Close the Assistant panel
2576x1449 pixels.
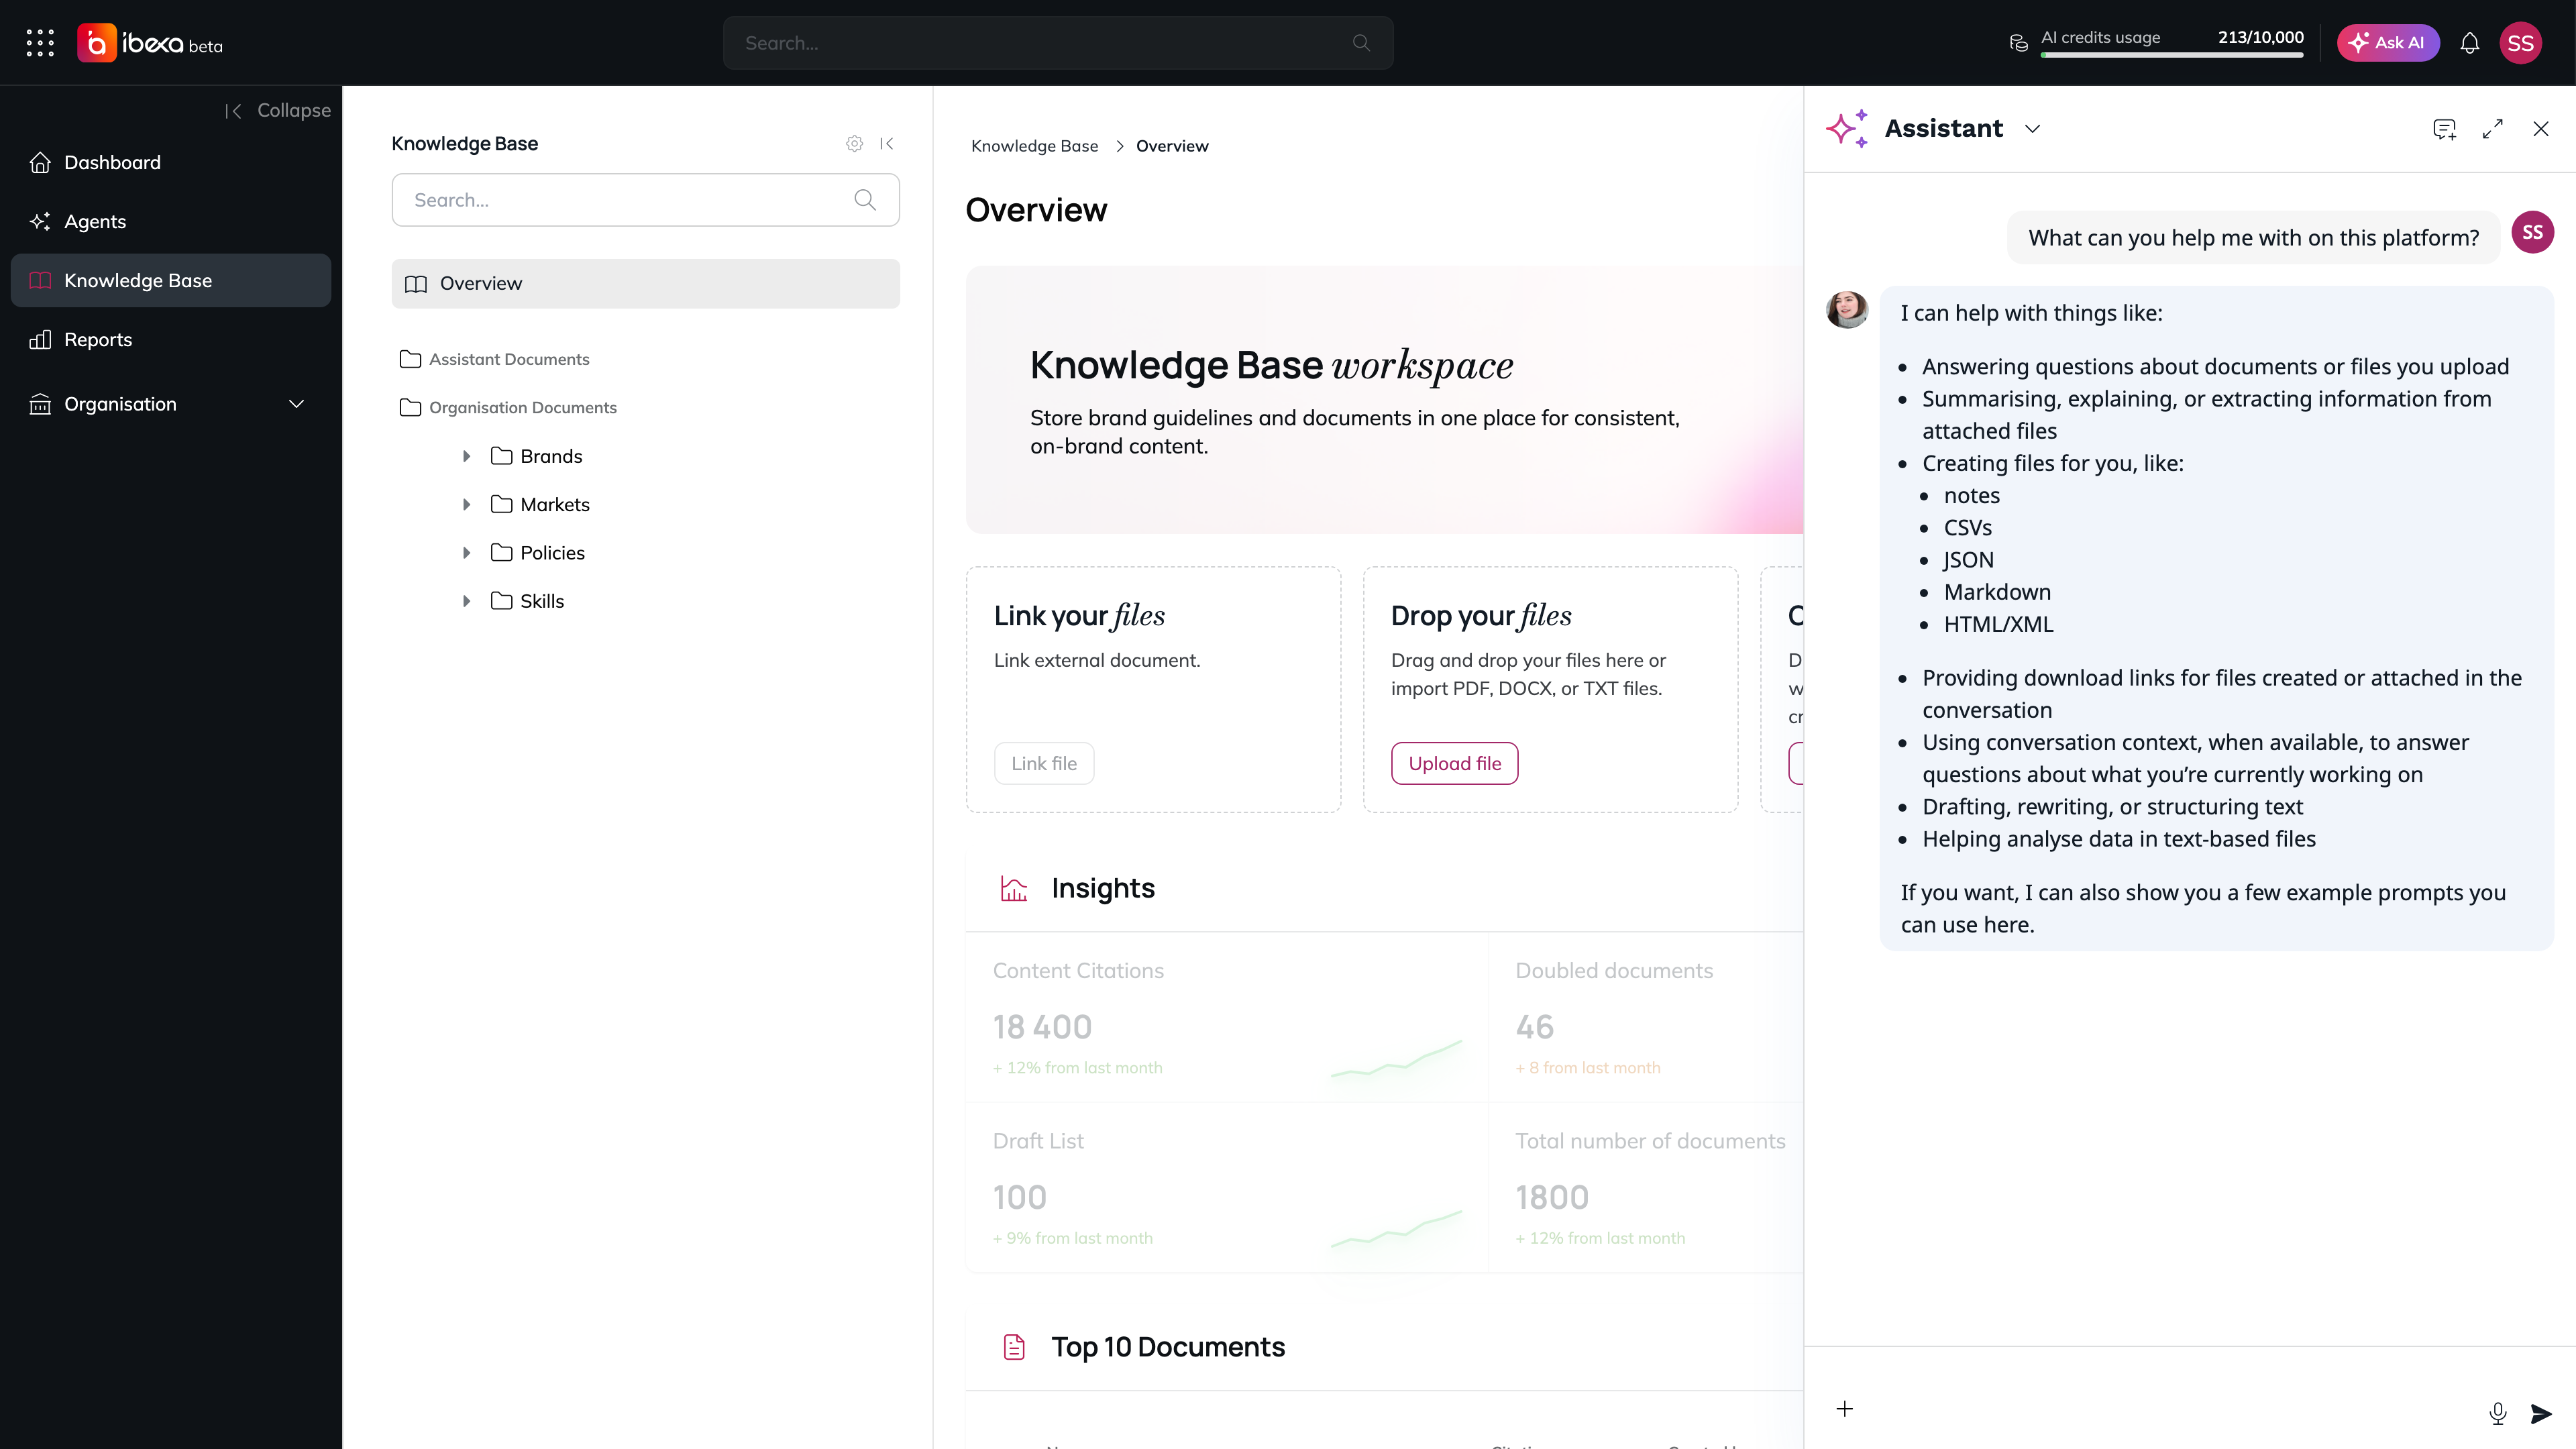[x=2541, y=129]
